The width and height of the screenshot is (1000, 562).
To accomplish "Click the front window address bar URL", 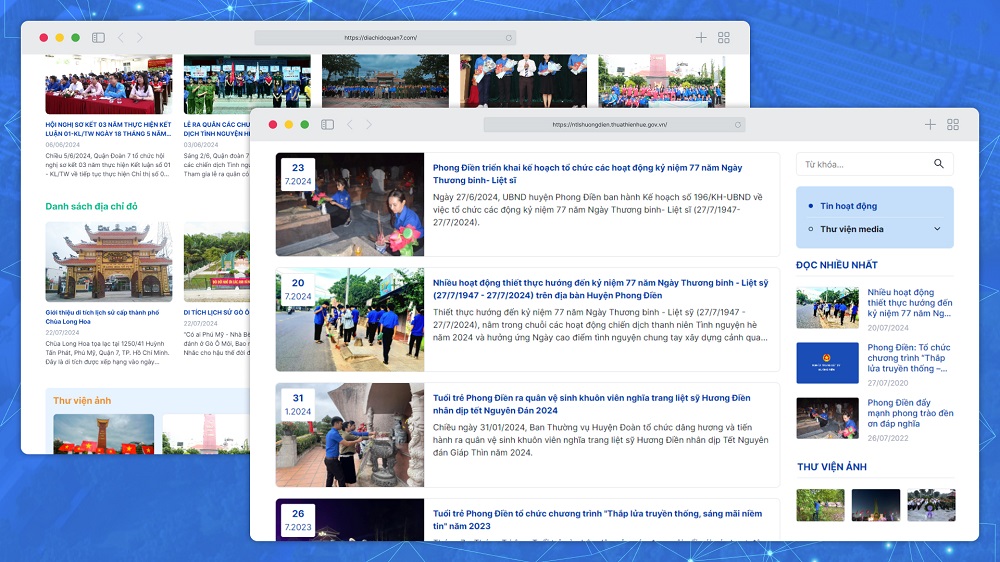I will 610,125.
